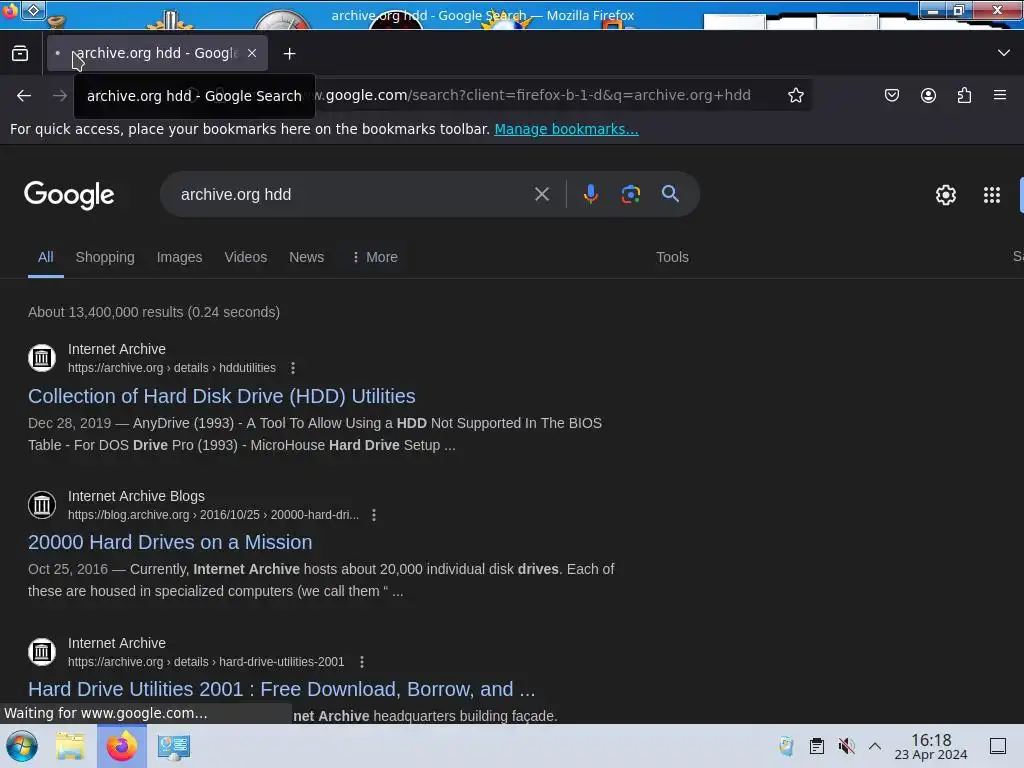1024x768 pixels.
Task: Open Google quick settings gear
Action: point(946,195)
